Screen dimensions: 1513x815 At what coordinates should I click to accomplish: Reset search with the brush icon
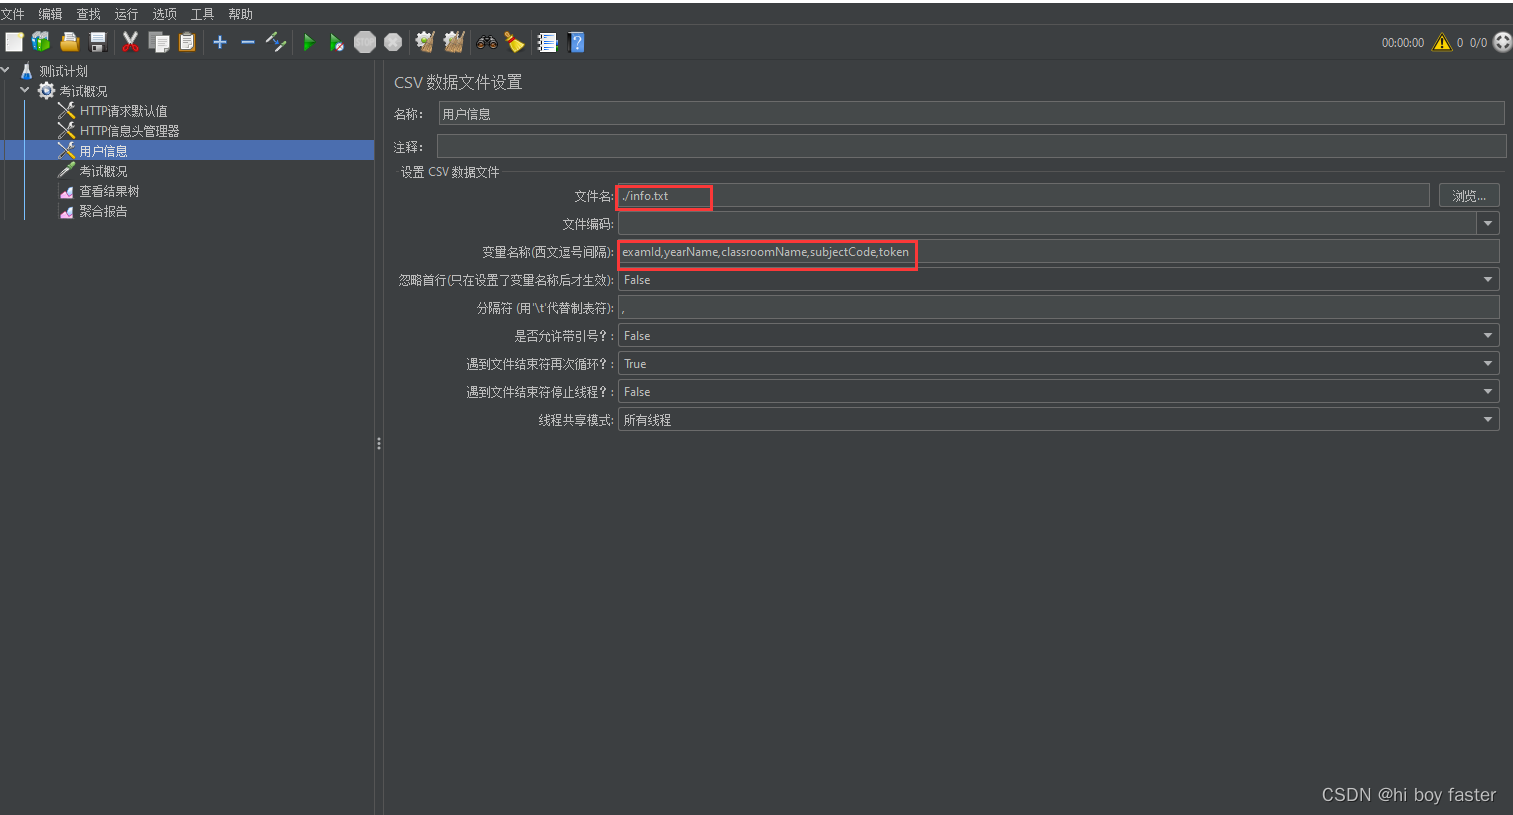pyautogui.click(x=514, y=42)
